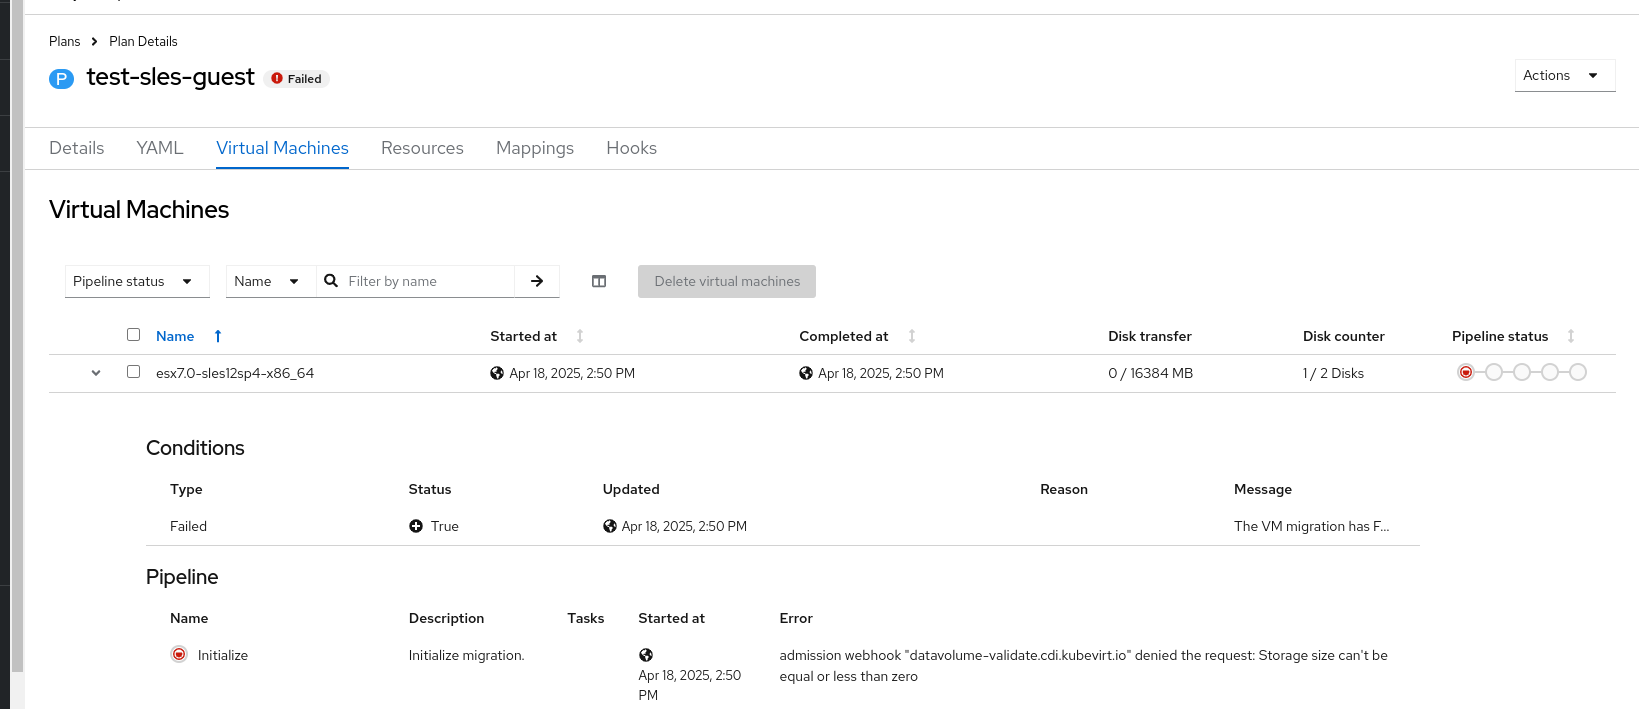Viewport: 1639px width, 709px height.
Task: Click the red failed pipeline status circle
Action: (1466, 372)
